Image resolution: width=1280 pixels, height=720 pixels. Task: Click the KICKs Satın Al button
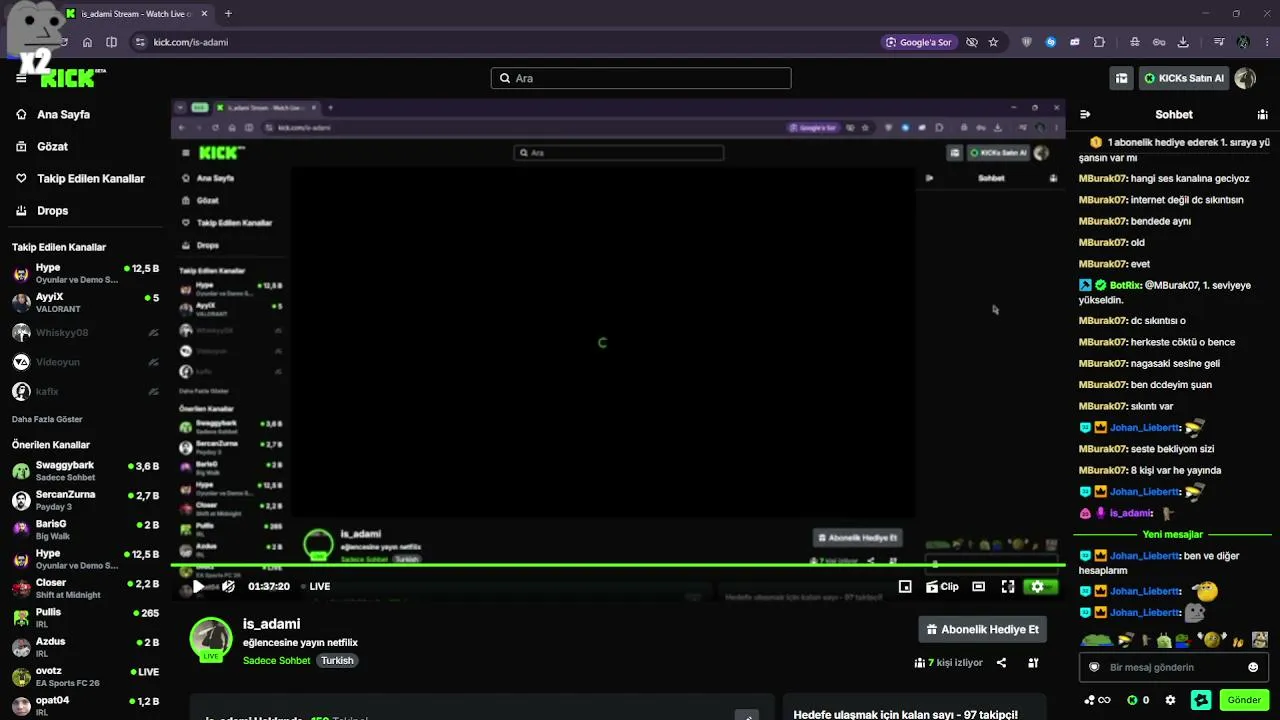coord(1184,78)
